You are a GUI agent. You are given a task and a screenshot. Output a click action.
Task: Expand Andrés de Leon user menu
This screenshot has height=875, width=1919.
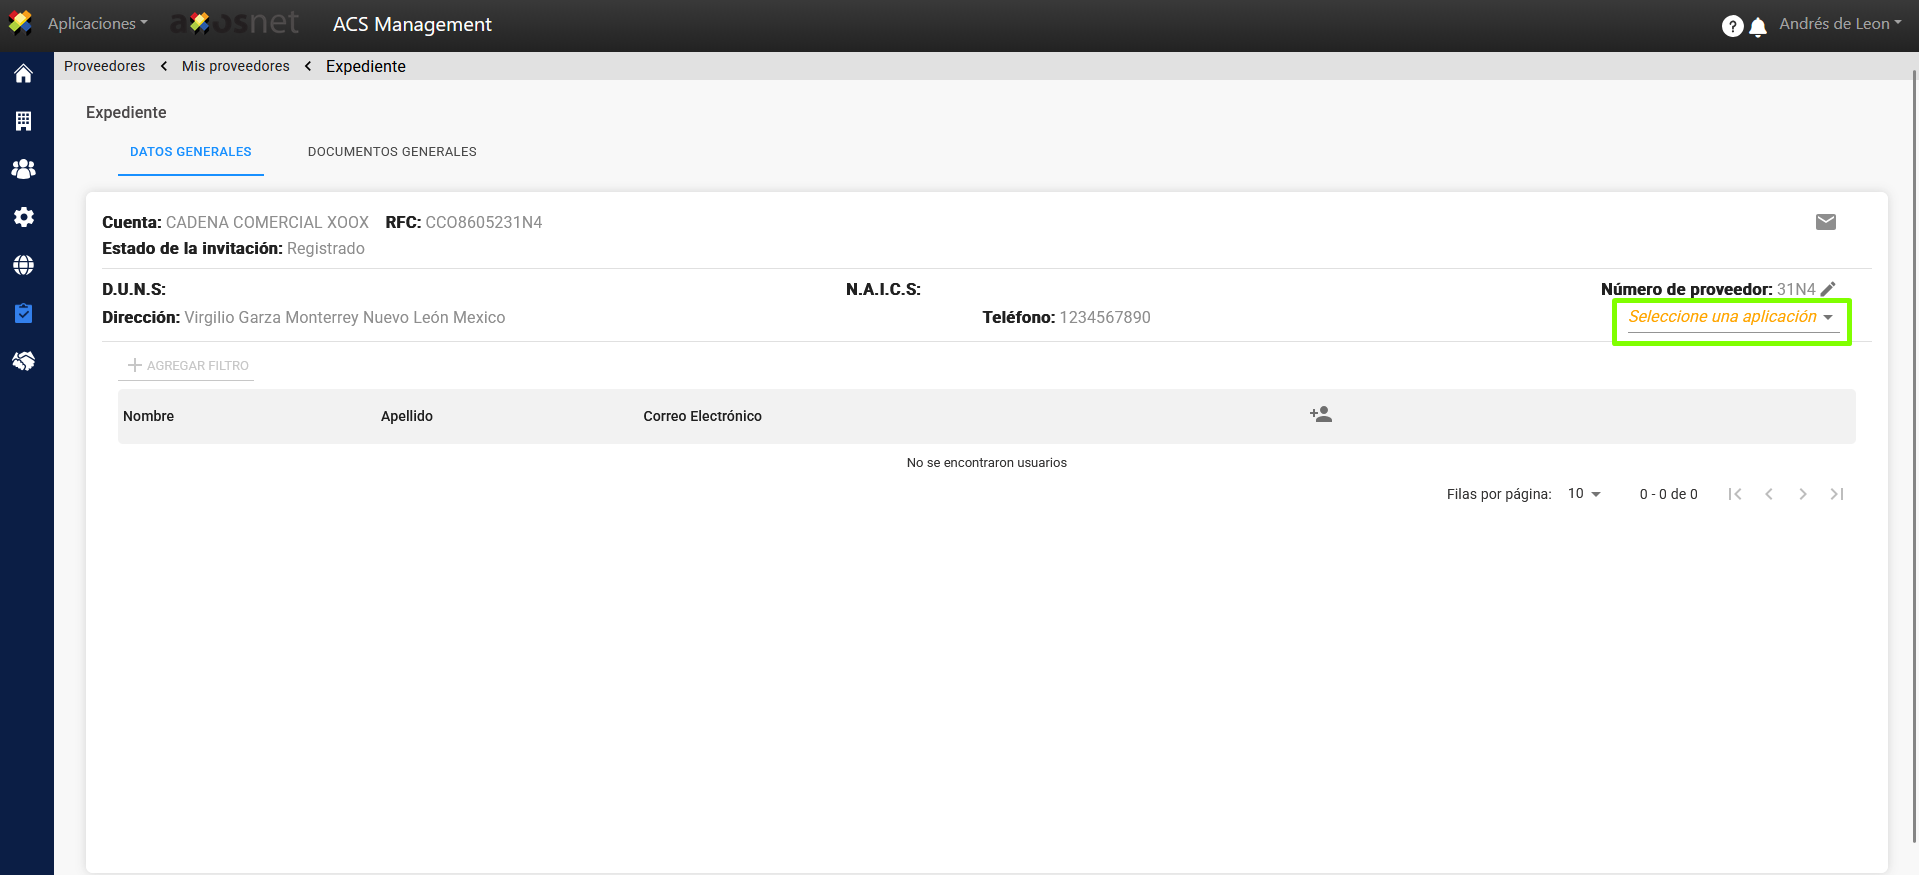pyautogui.click(x=1840, y=24)
